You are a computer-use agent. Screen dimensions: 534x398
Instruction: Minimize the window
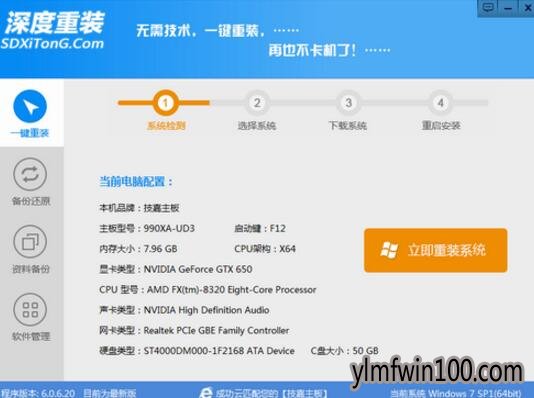pos(508,7)
